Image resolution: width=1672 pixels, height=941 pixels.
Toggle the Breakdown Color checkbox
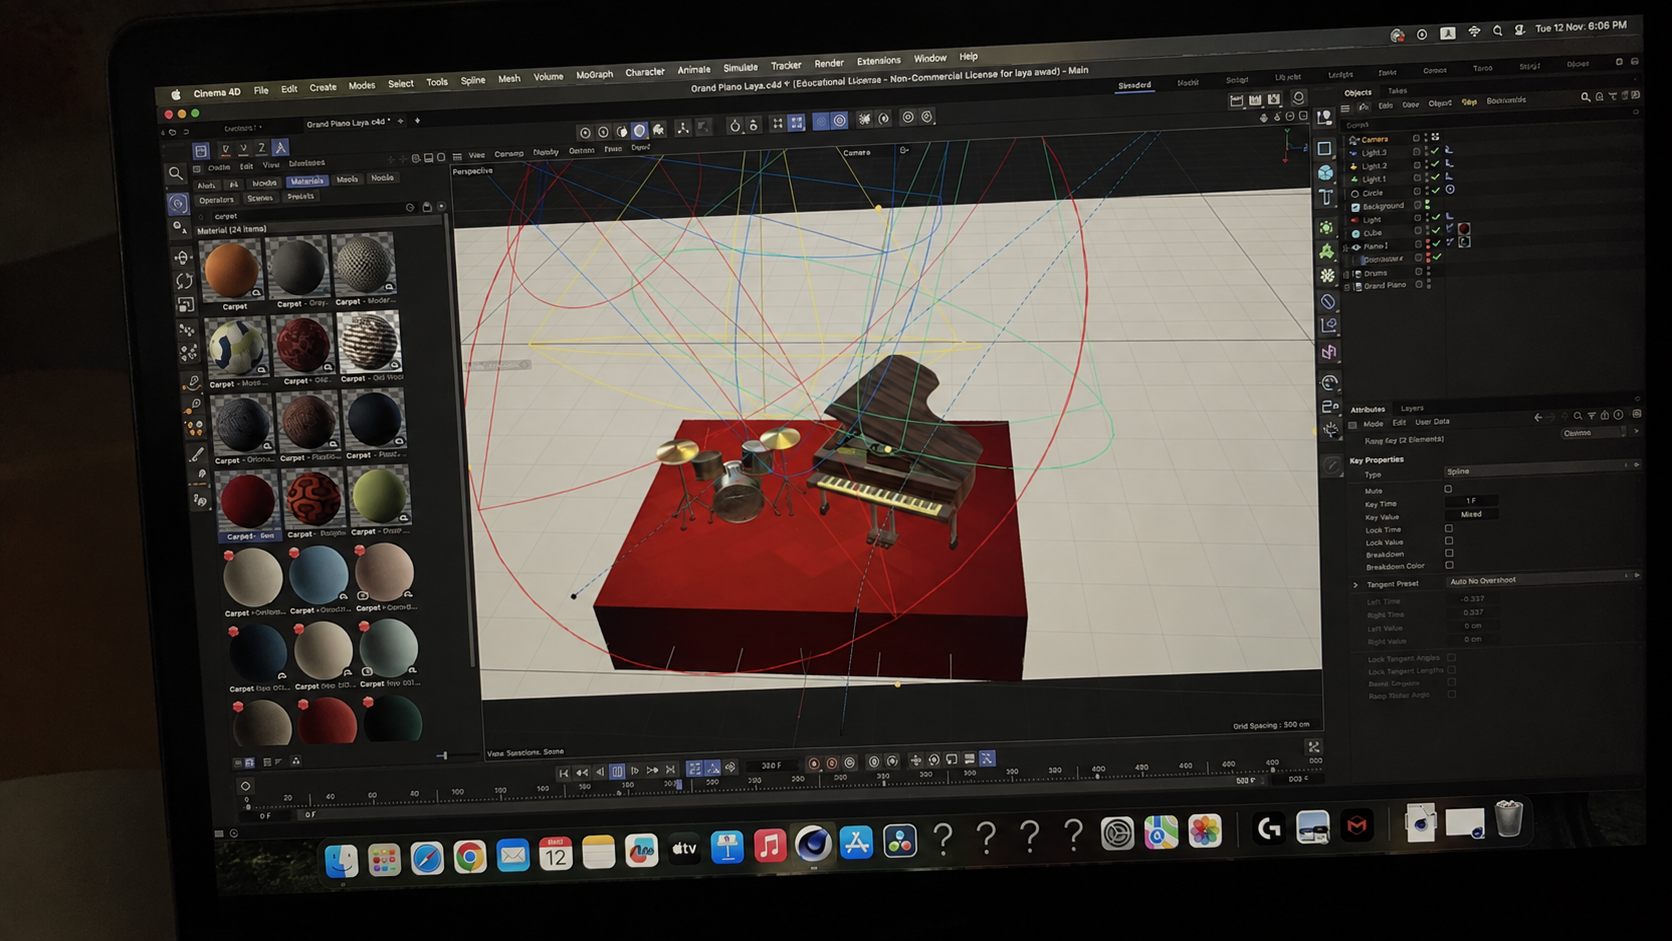(x=1449, y=565)
